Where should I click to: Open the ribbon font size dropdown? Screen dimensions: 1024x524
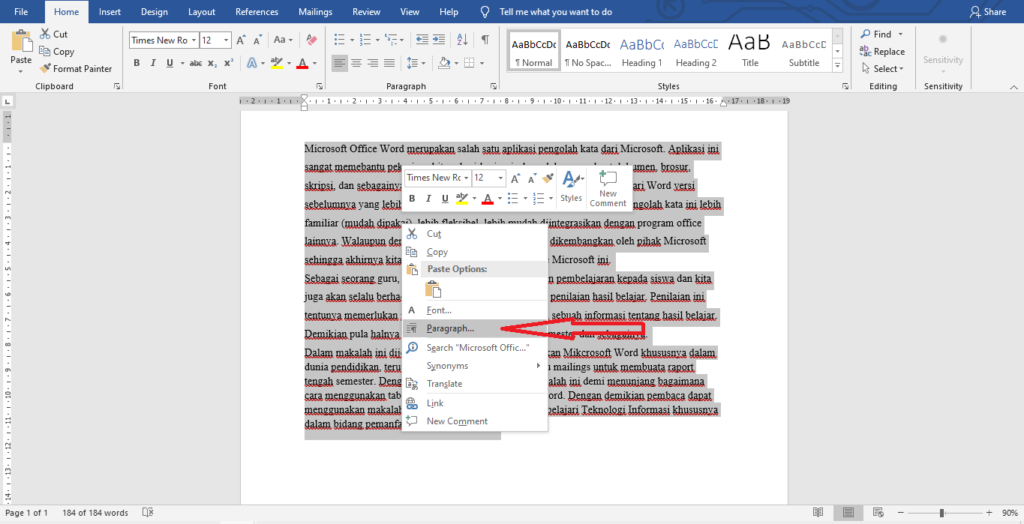point(227,41)
